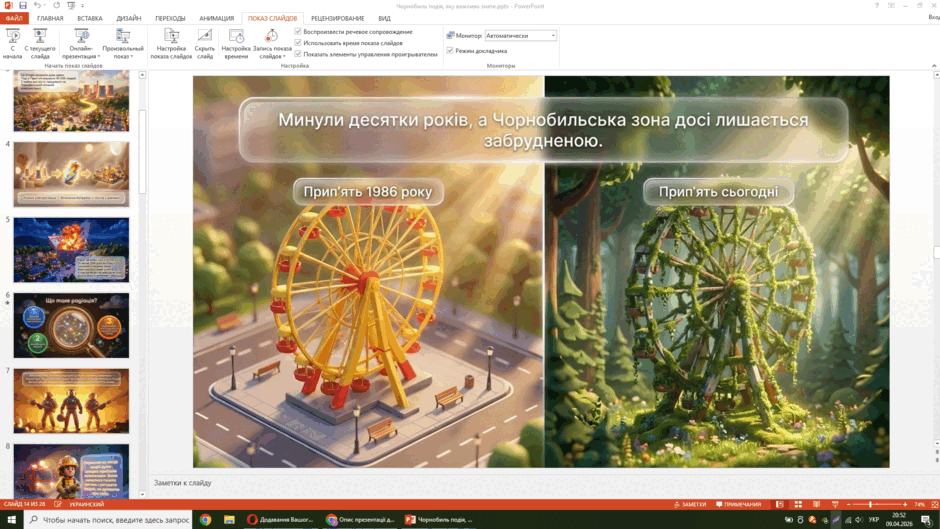The image size is (940, 529).
Task: Select slide 5 thumbnail with explosion
Action: click(71, 250)
